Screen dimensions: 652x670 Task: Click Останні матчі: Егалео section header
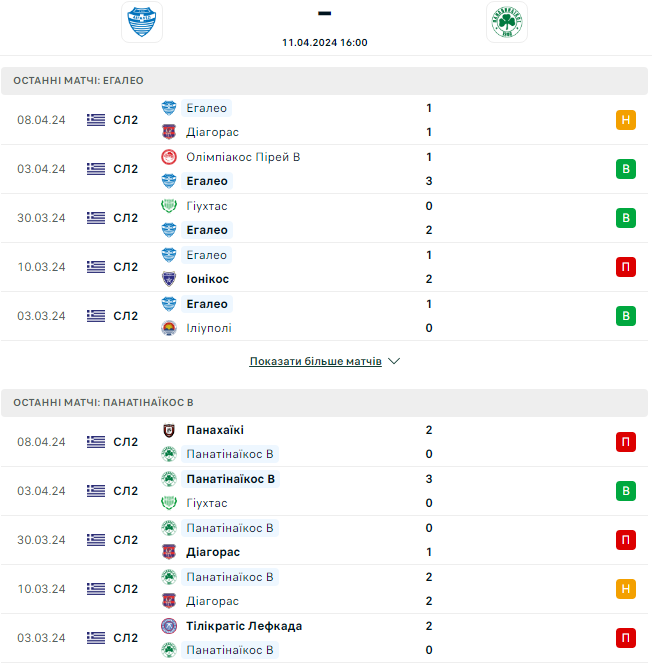tap(324, 81)
